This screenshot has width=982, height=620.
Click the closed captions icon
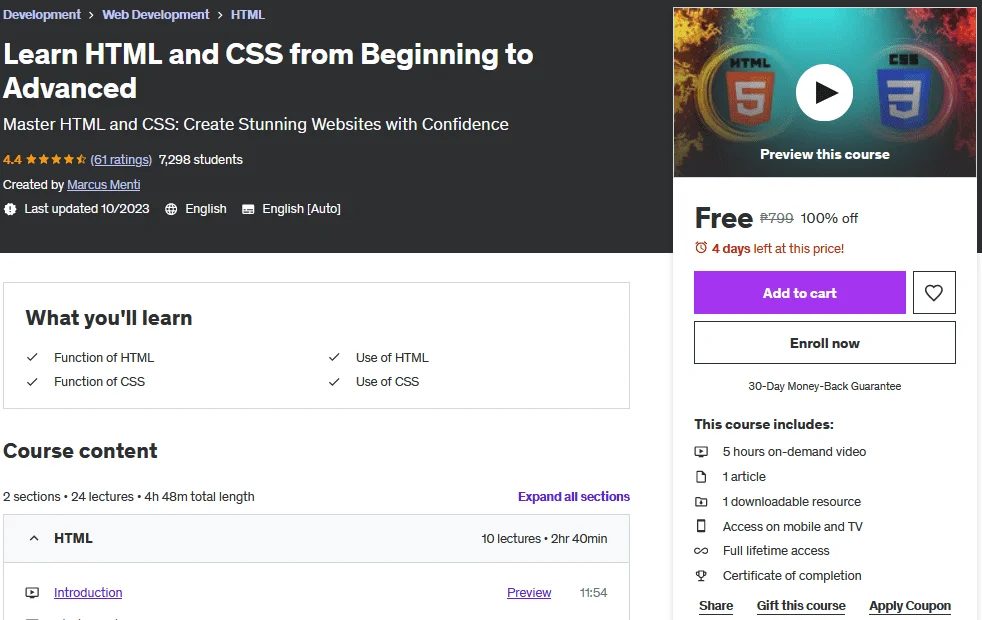[248, 209]
